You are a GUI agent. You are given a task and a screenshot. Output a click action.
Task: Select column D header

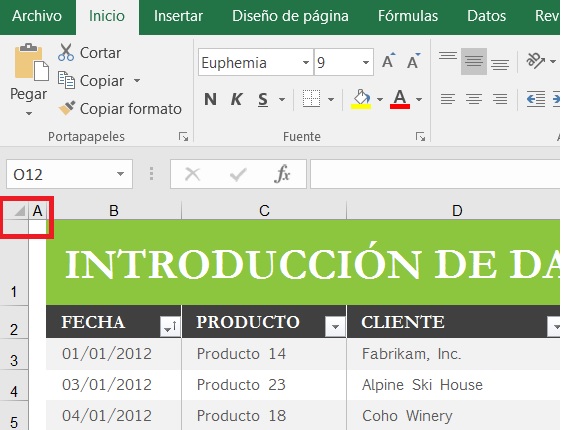(x=454, y=211)
